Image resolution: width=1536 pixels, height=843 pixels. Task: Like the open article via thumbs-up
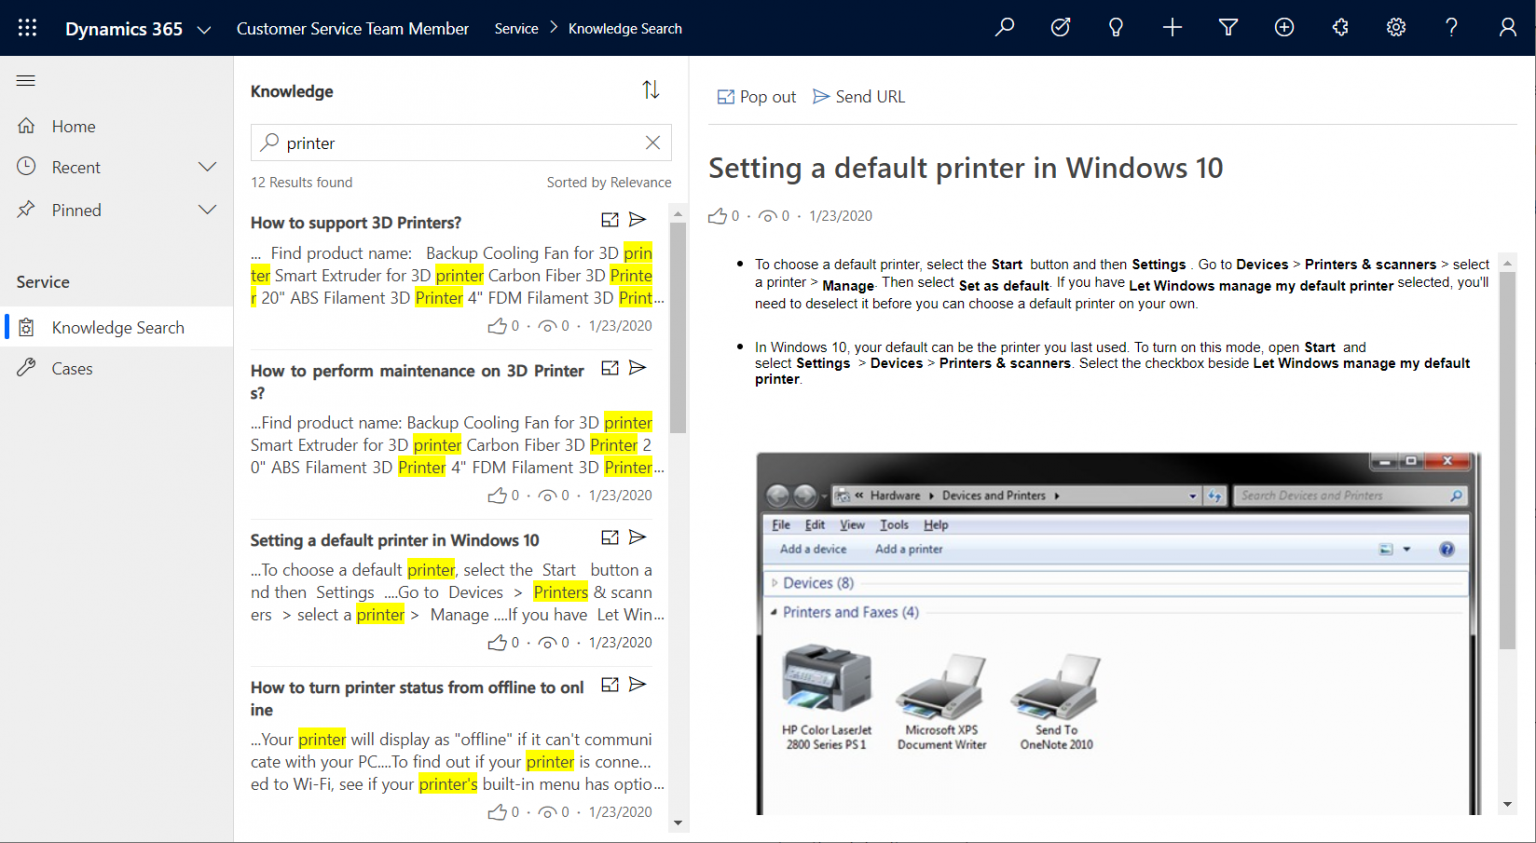pyautogui.click(x=718, y=216)
